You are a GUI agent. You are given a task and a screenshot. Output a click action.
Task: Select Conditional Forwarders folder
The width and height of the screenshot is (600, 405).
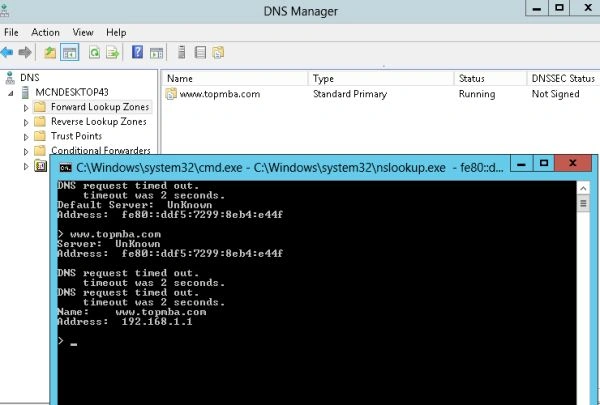pos(101,150)
